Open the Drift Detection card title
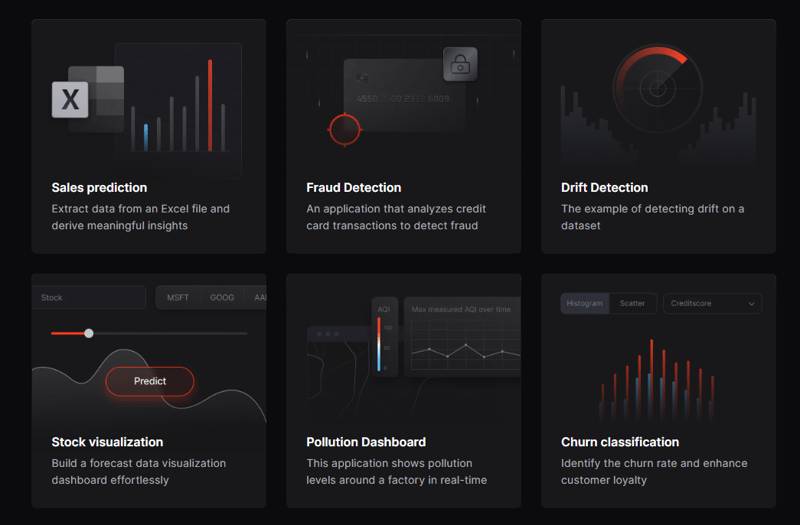 (x=604, y=187)
